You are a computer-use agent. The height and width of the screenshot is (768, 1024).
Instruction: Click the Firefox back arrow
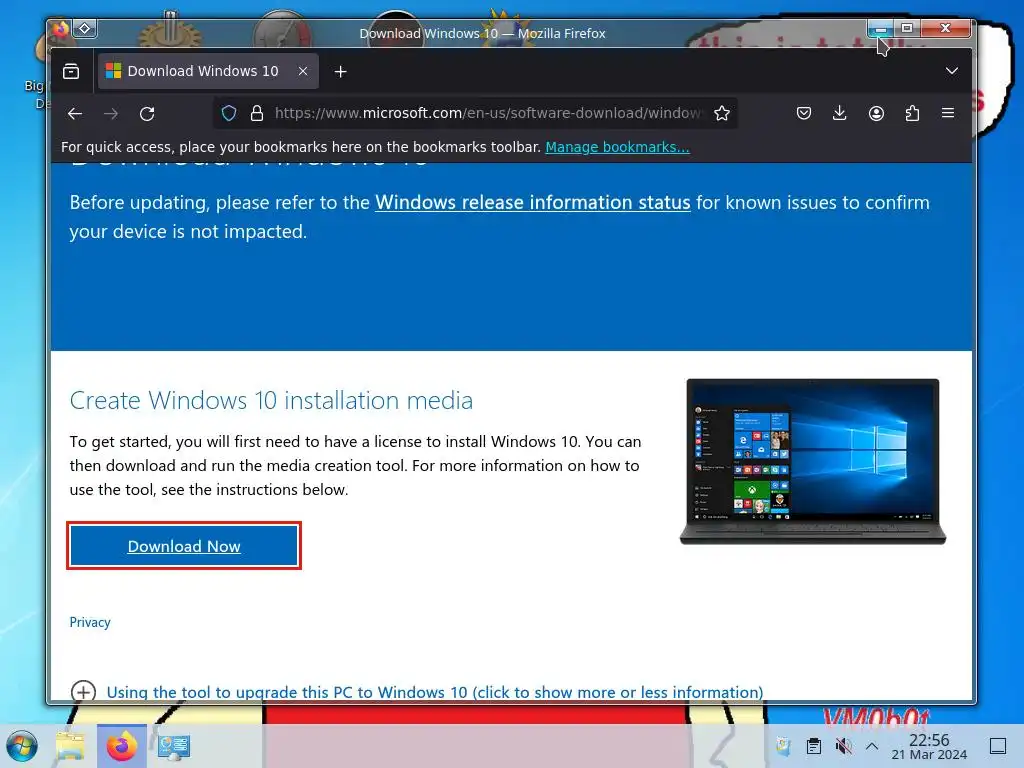pyautogui.click(x=75, y=114)
